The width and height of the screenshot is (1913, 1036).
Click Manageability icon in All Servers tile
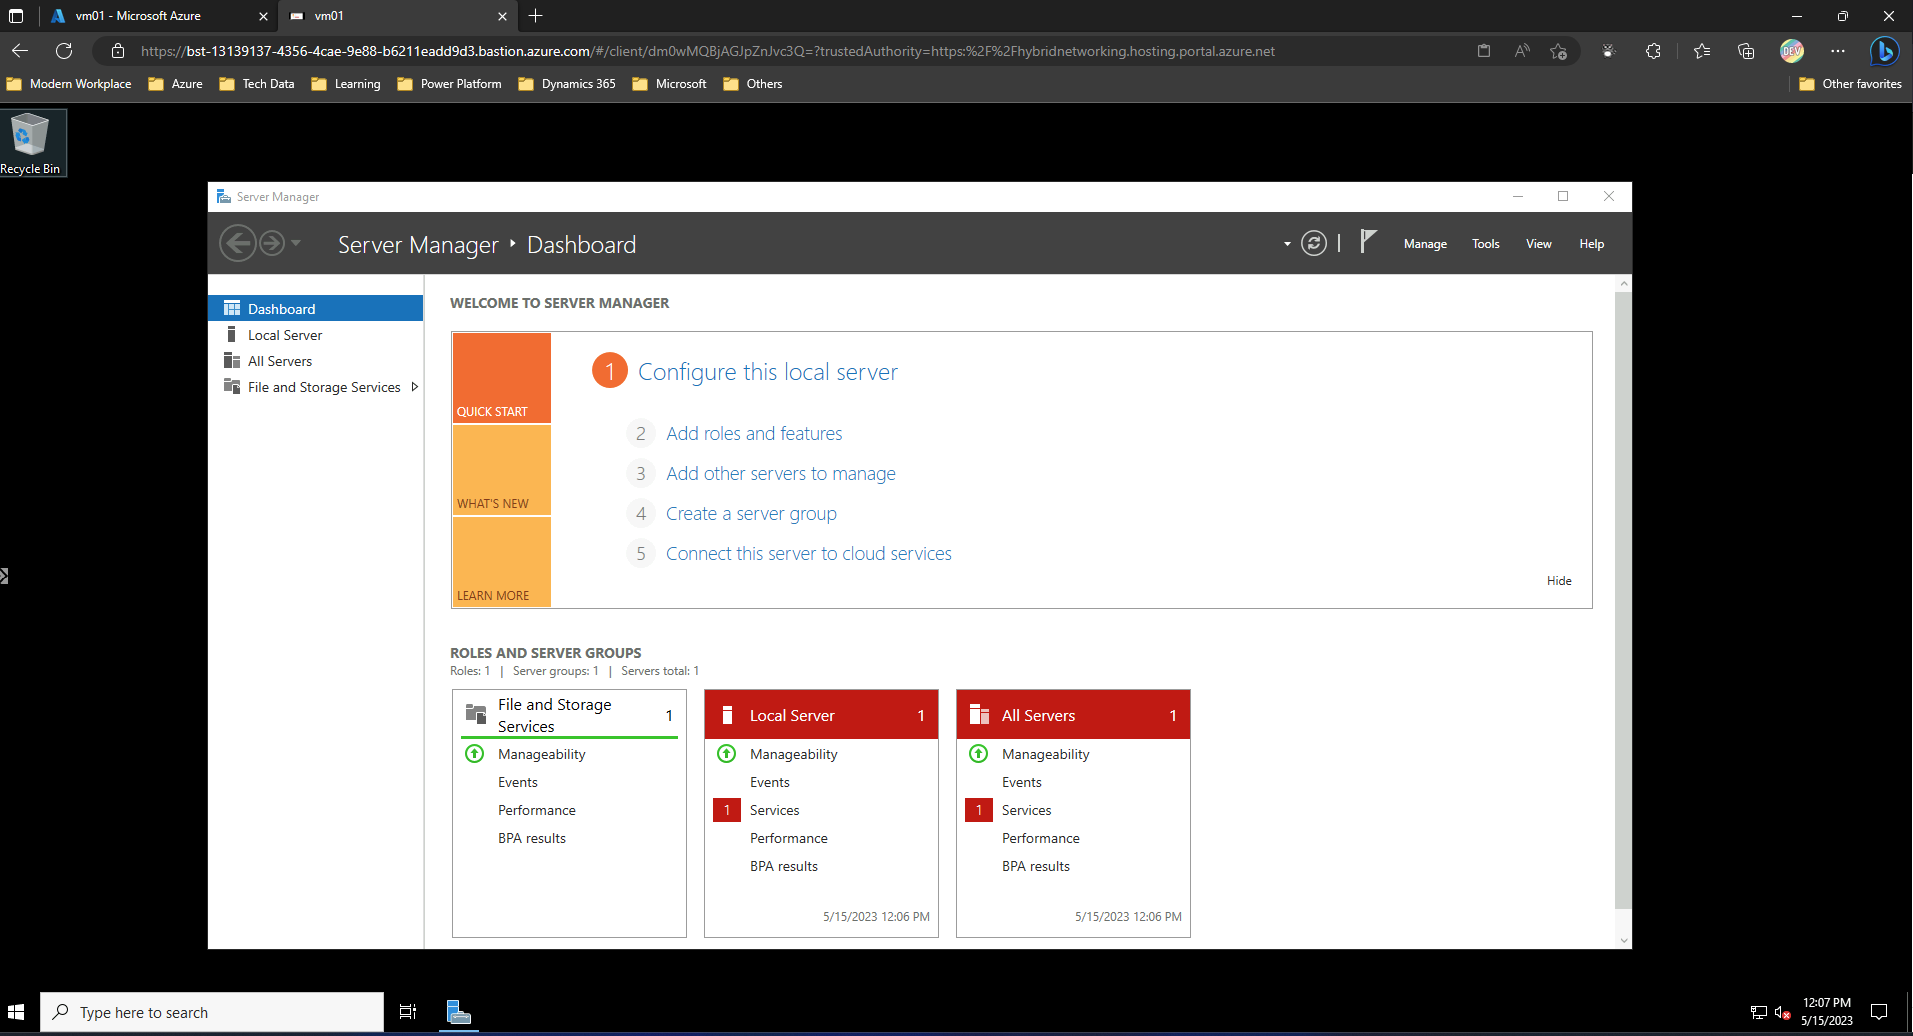979,754
